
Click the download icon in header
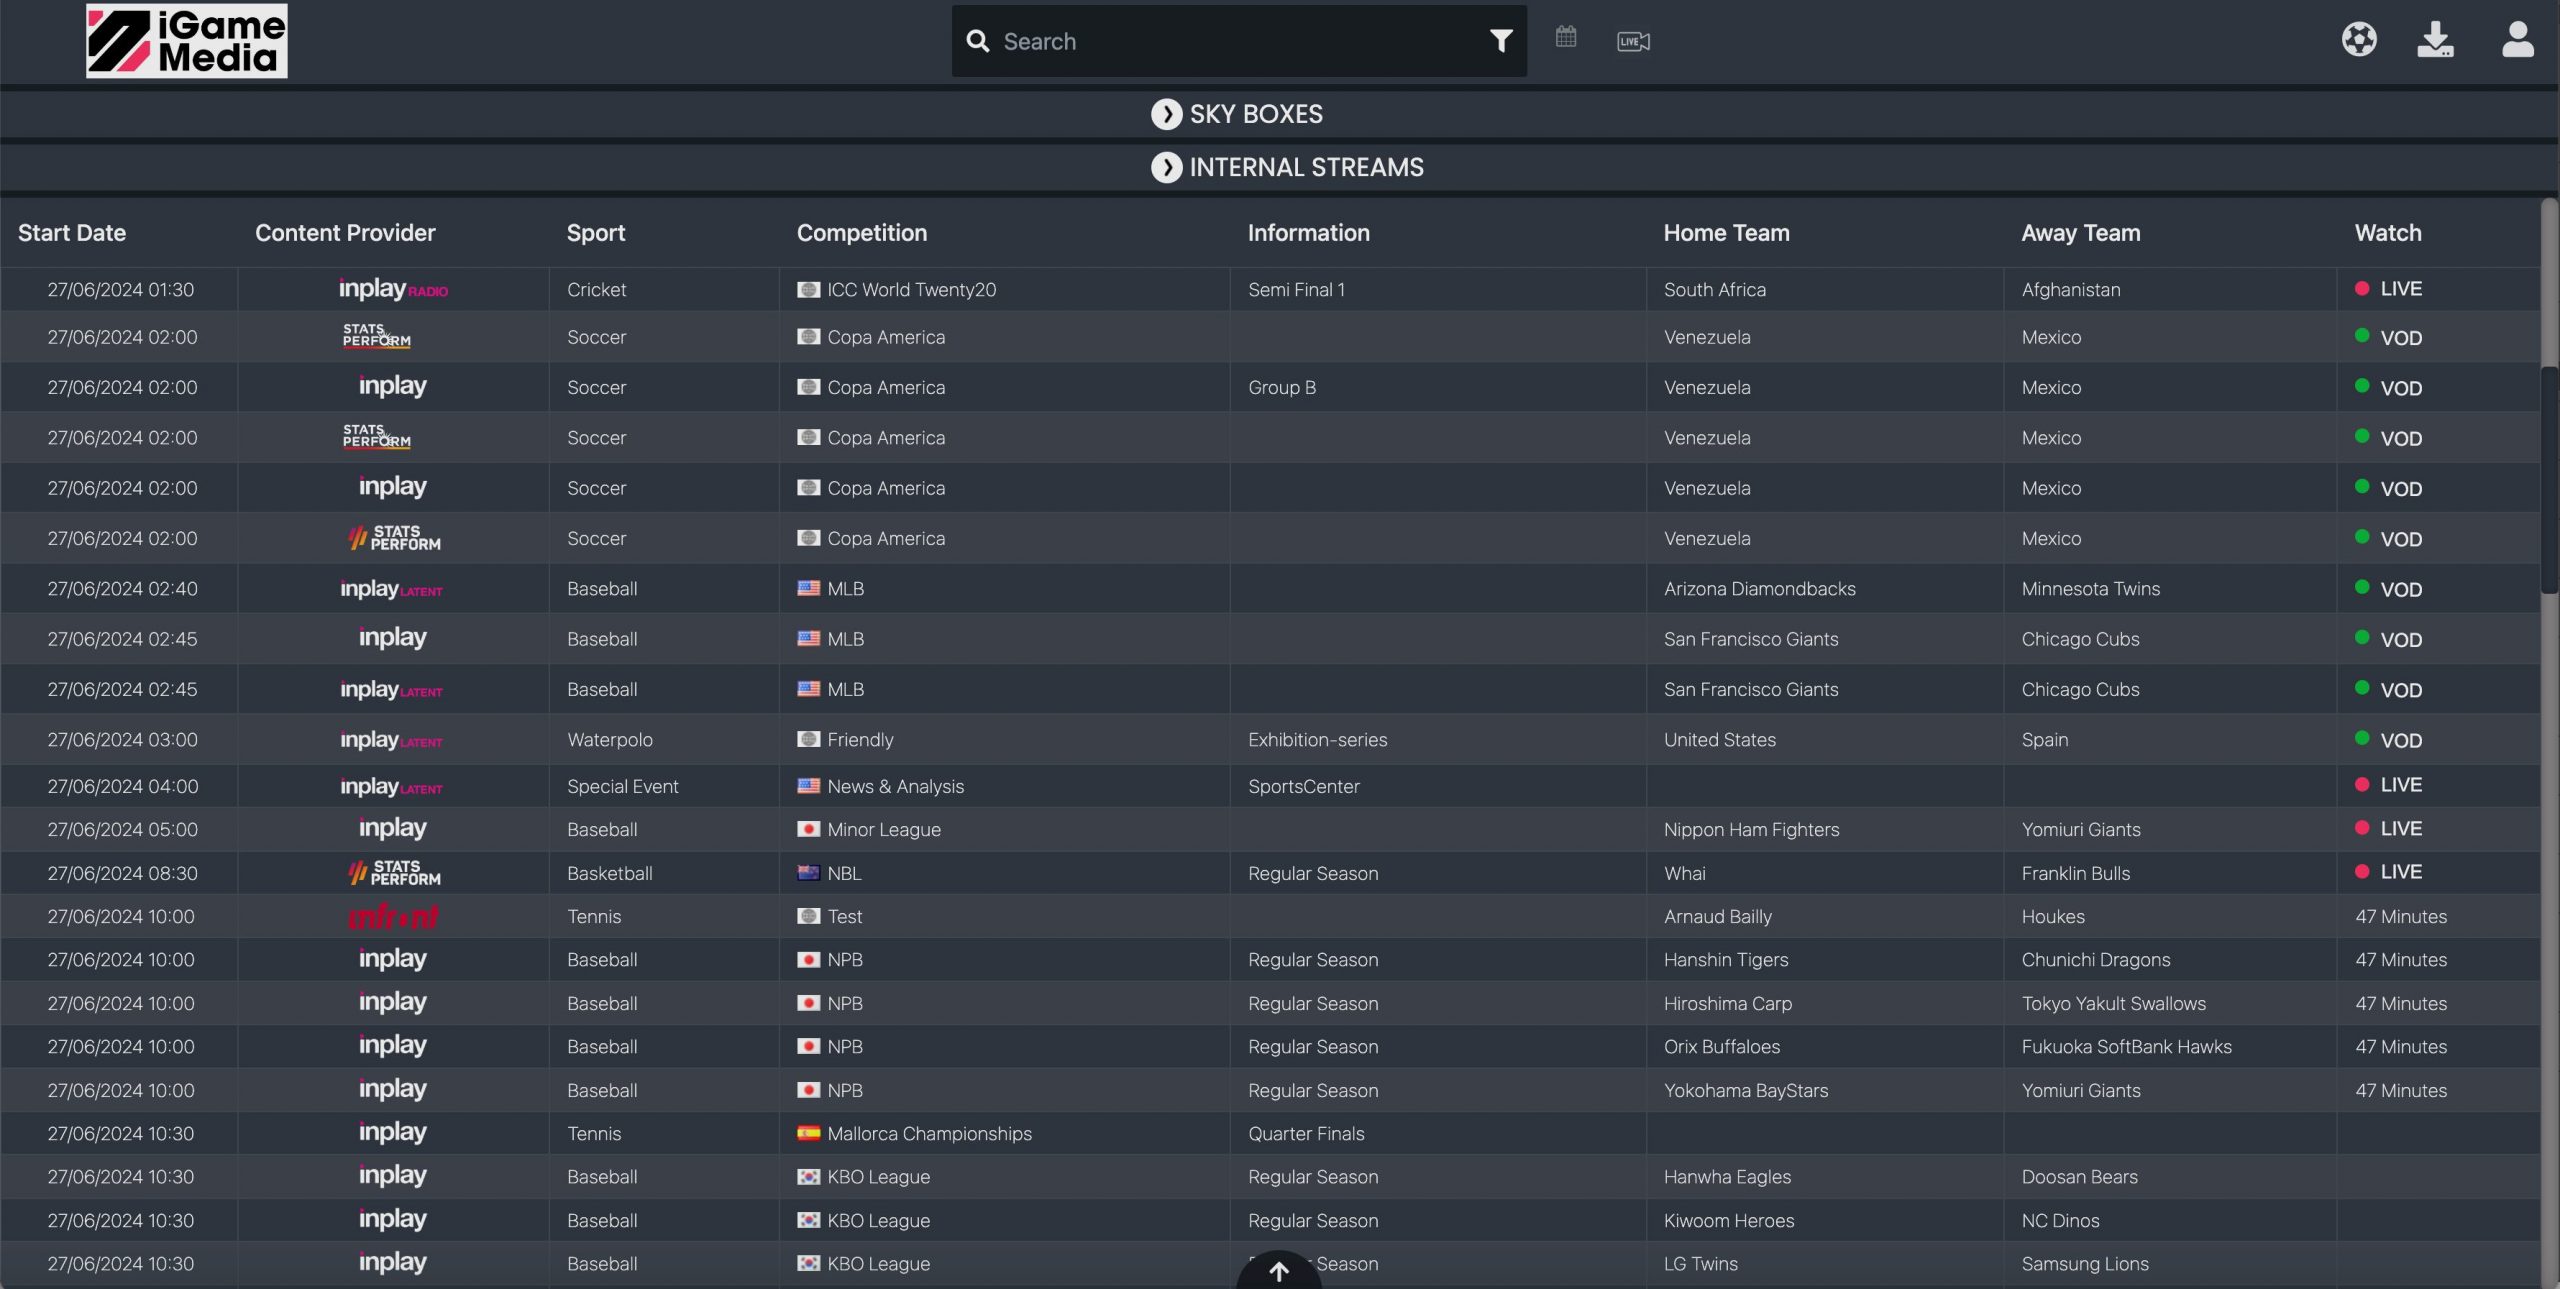tap(2435, 40)
